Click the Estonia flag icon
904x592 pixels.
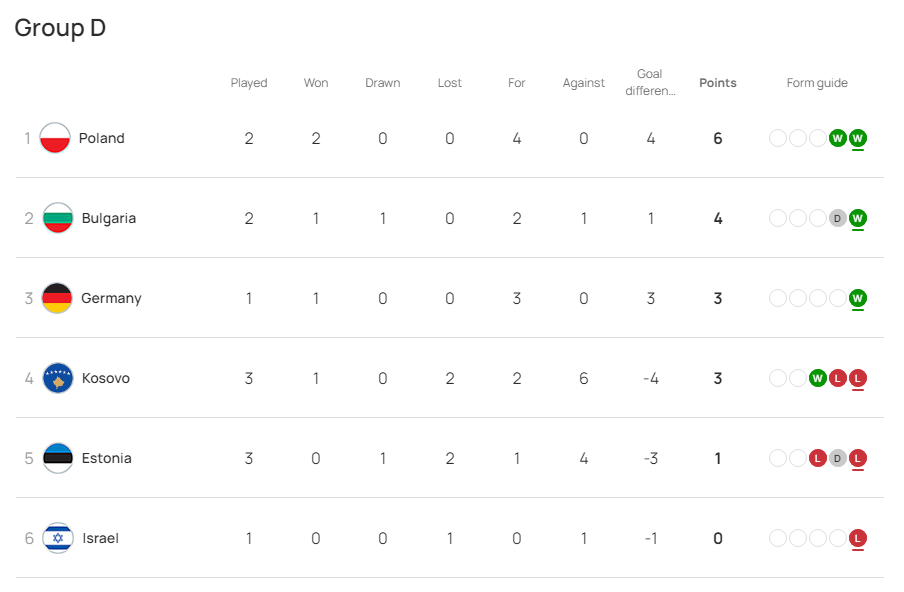[x=58, y=458]
